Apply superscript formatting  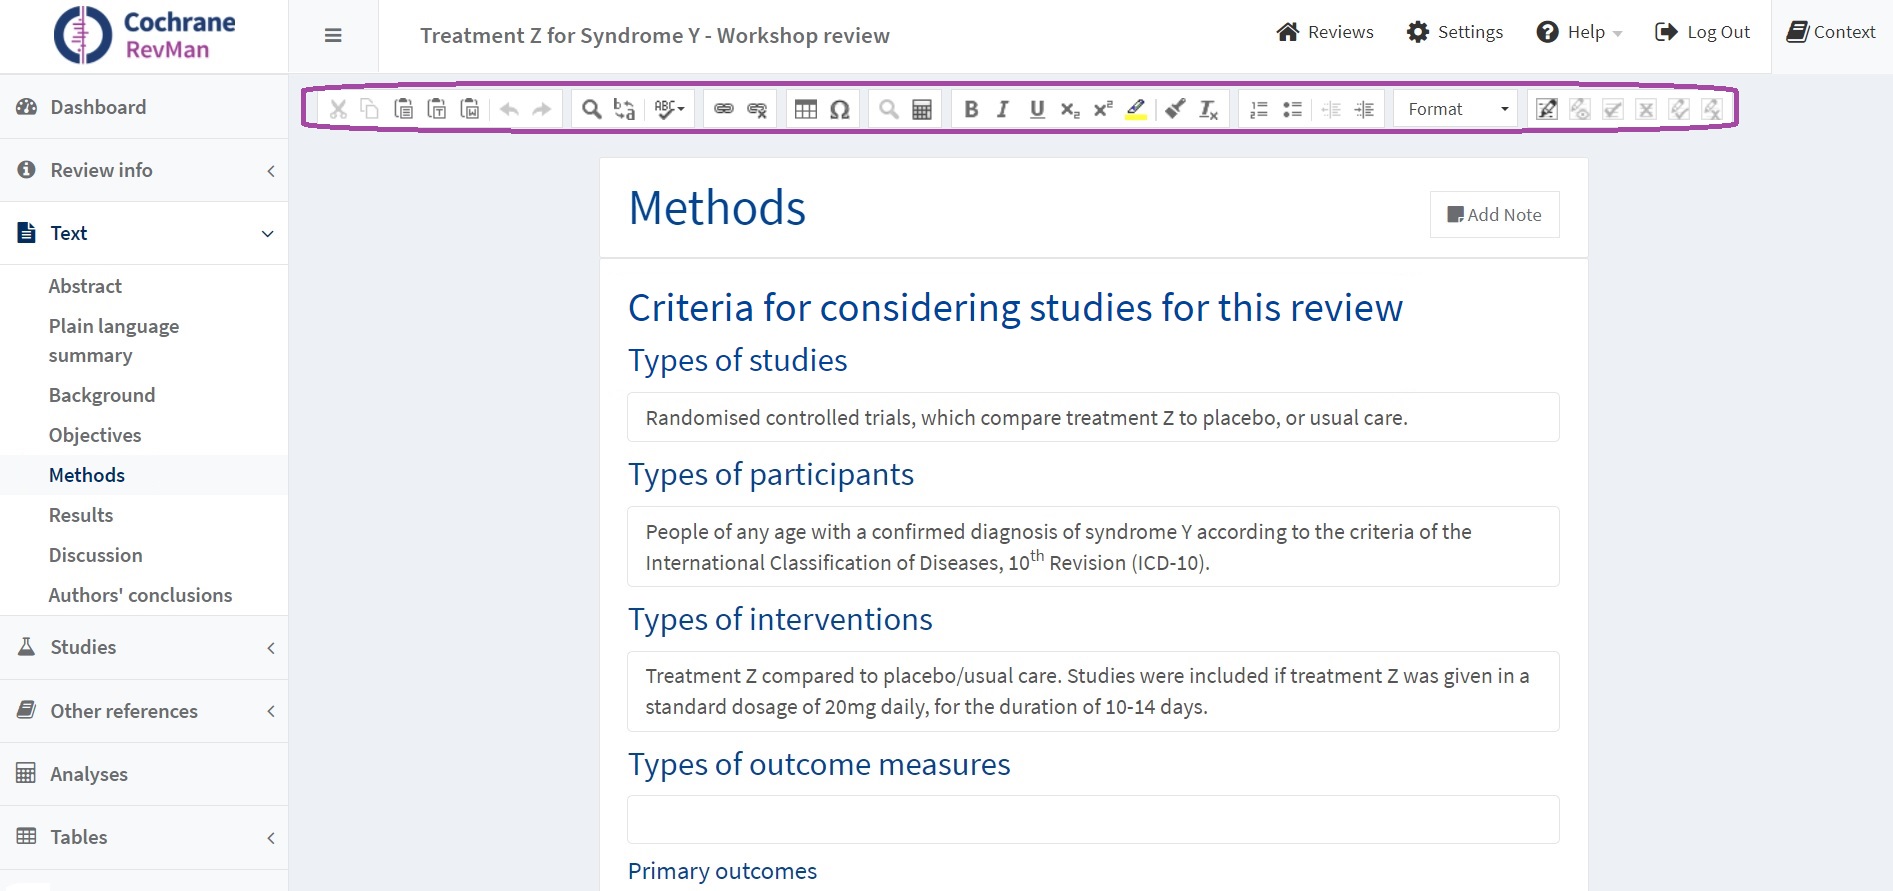1103,109
